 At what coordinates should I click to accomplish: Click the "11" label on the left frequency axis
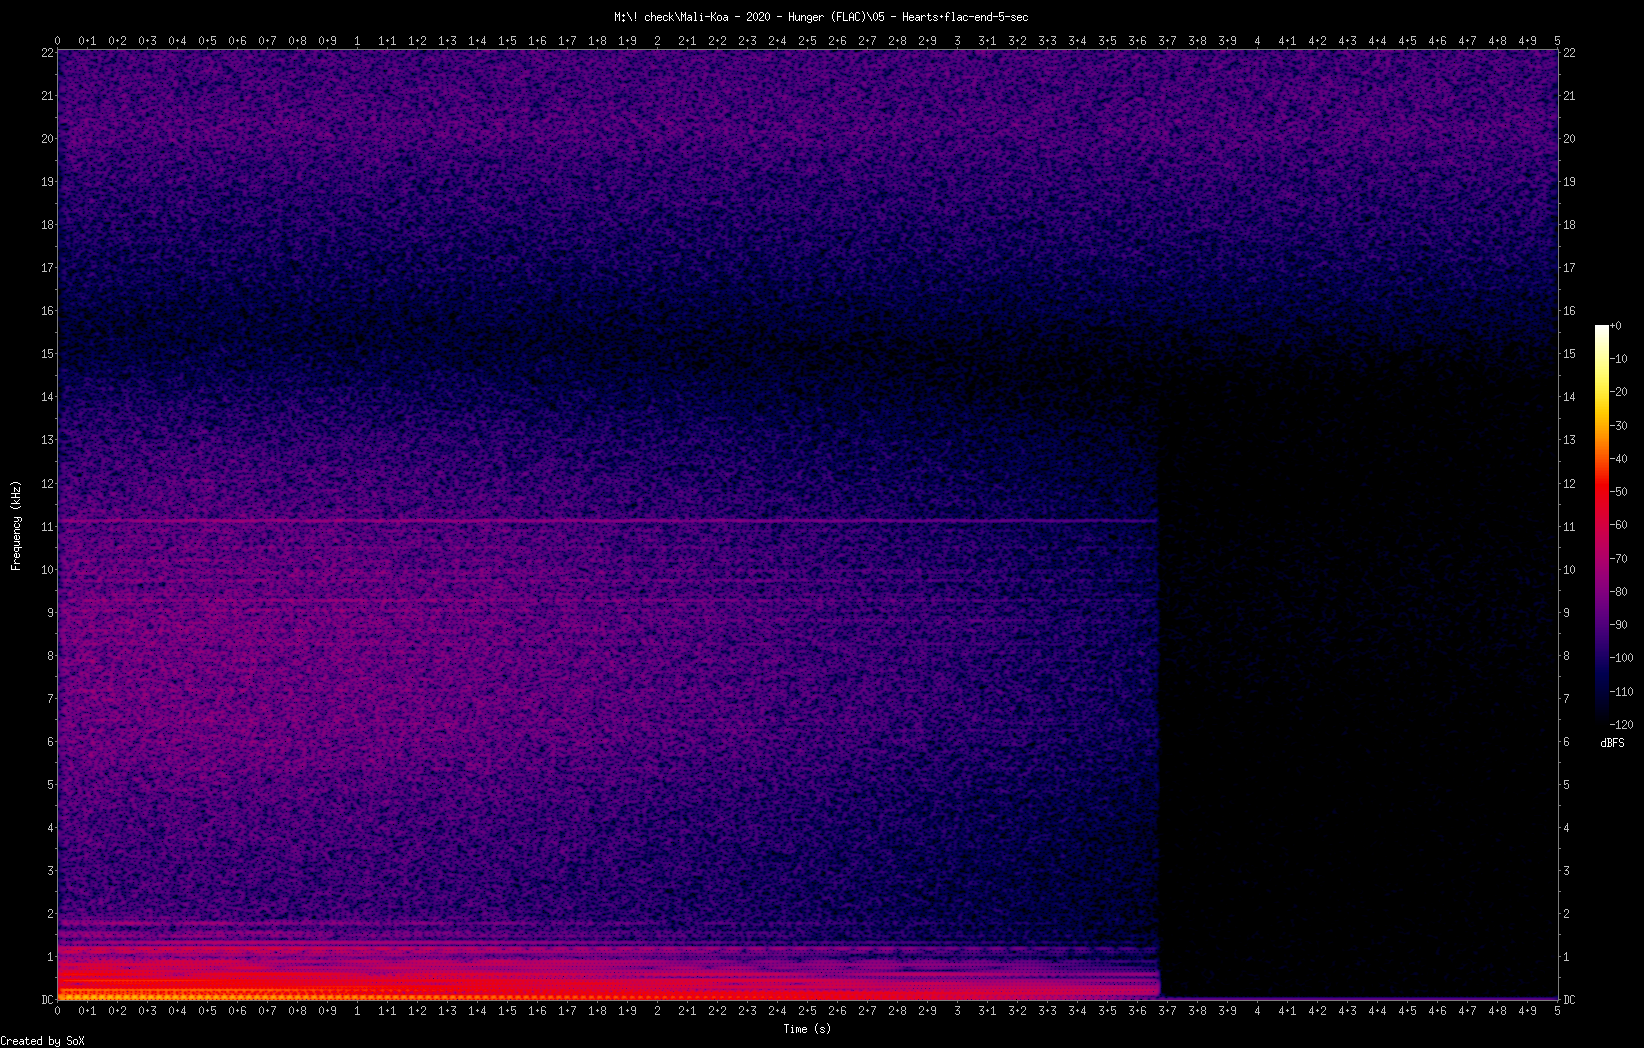coord(47,527)
